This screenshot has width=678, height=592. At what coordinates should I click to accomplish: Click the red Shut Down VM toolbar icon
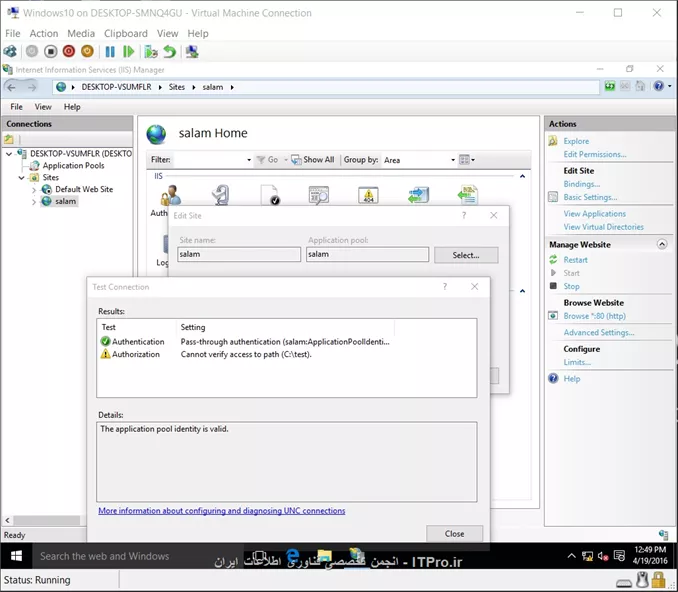pyautogui.click(x=69, y=52)
